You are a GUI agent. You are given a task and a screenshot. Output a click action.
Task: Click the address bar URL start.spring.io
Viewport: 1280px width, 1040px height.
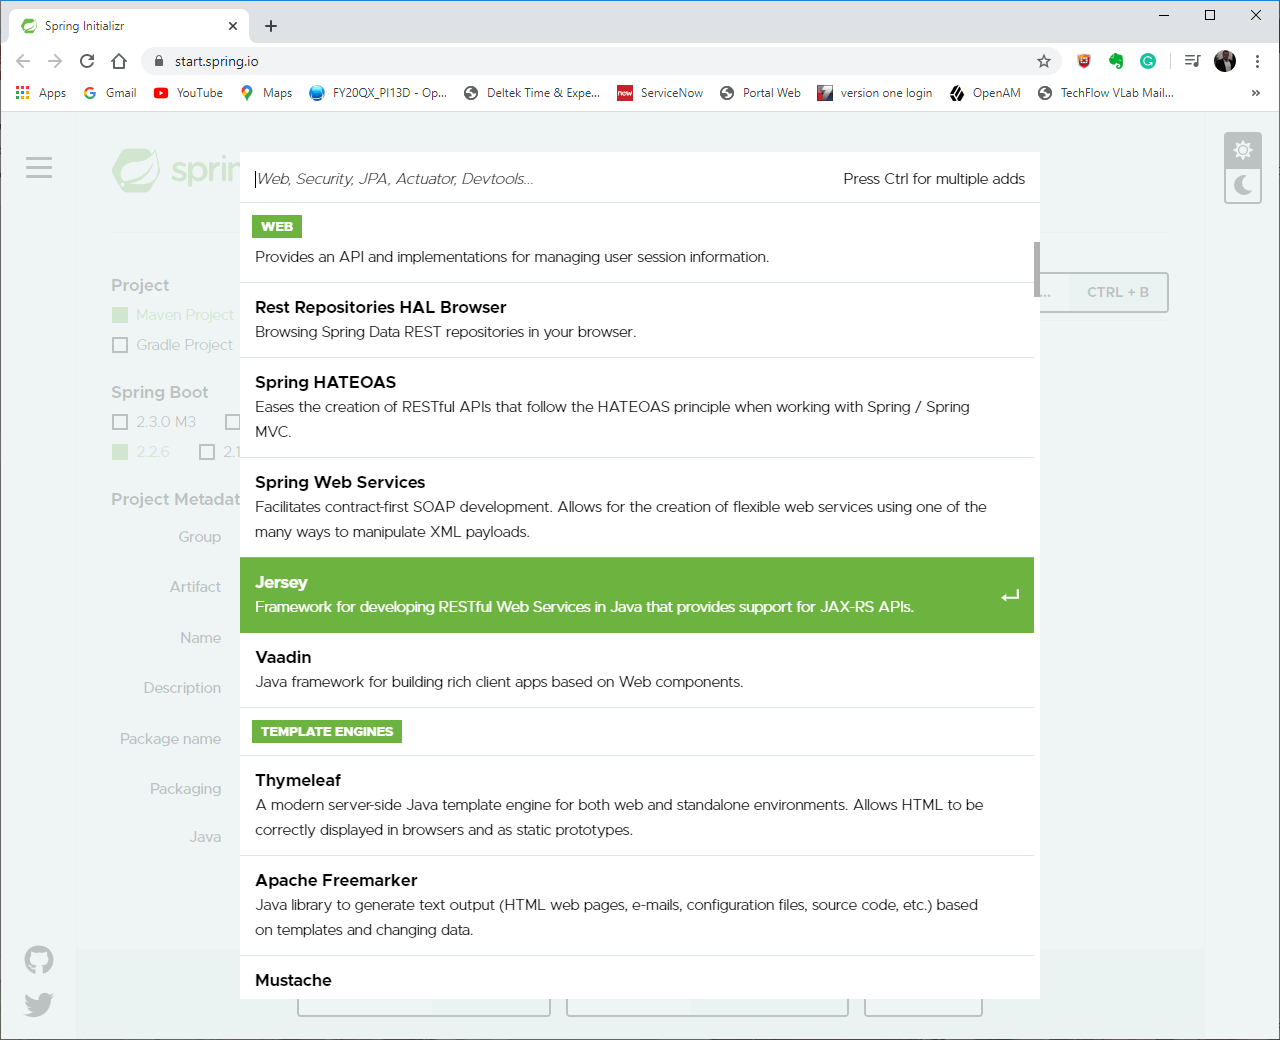(x=216, y=61)
